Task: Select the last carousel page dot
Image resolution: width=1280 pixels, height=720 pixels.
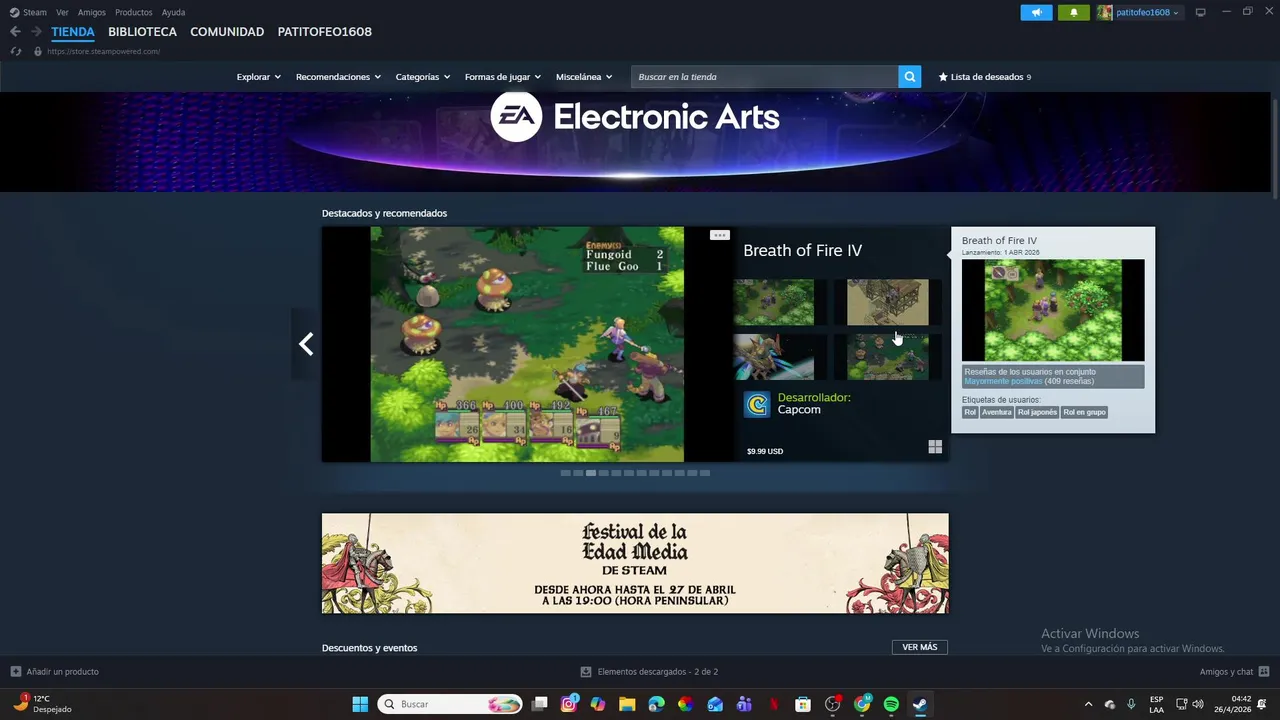Action: (x=705, y=473)
